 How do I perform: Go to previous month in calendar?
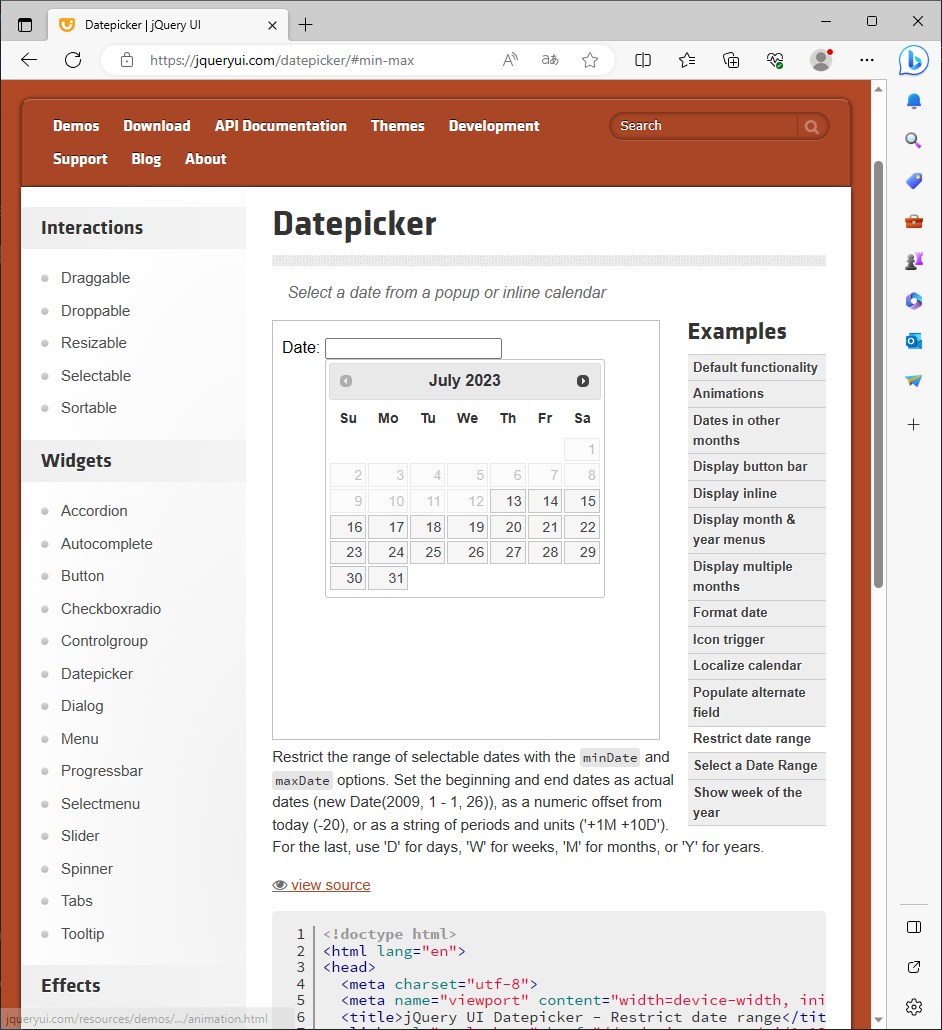click(x=346, y=381)
